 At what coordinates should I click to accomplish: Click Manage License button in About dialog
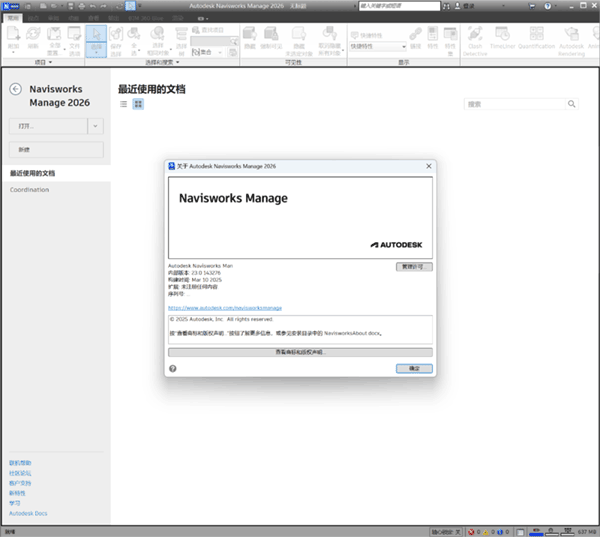click(x=414, y=267)
